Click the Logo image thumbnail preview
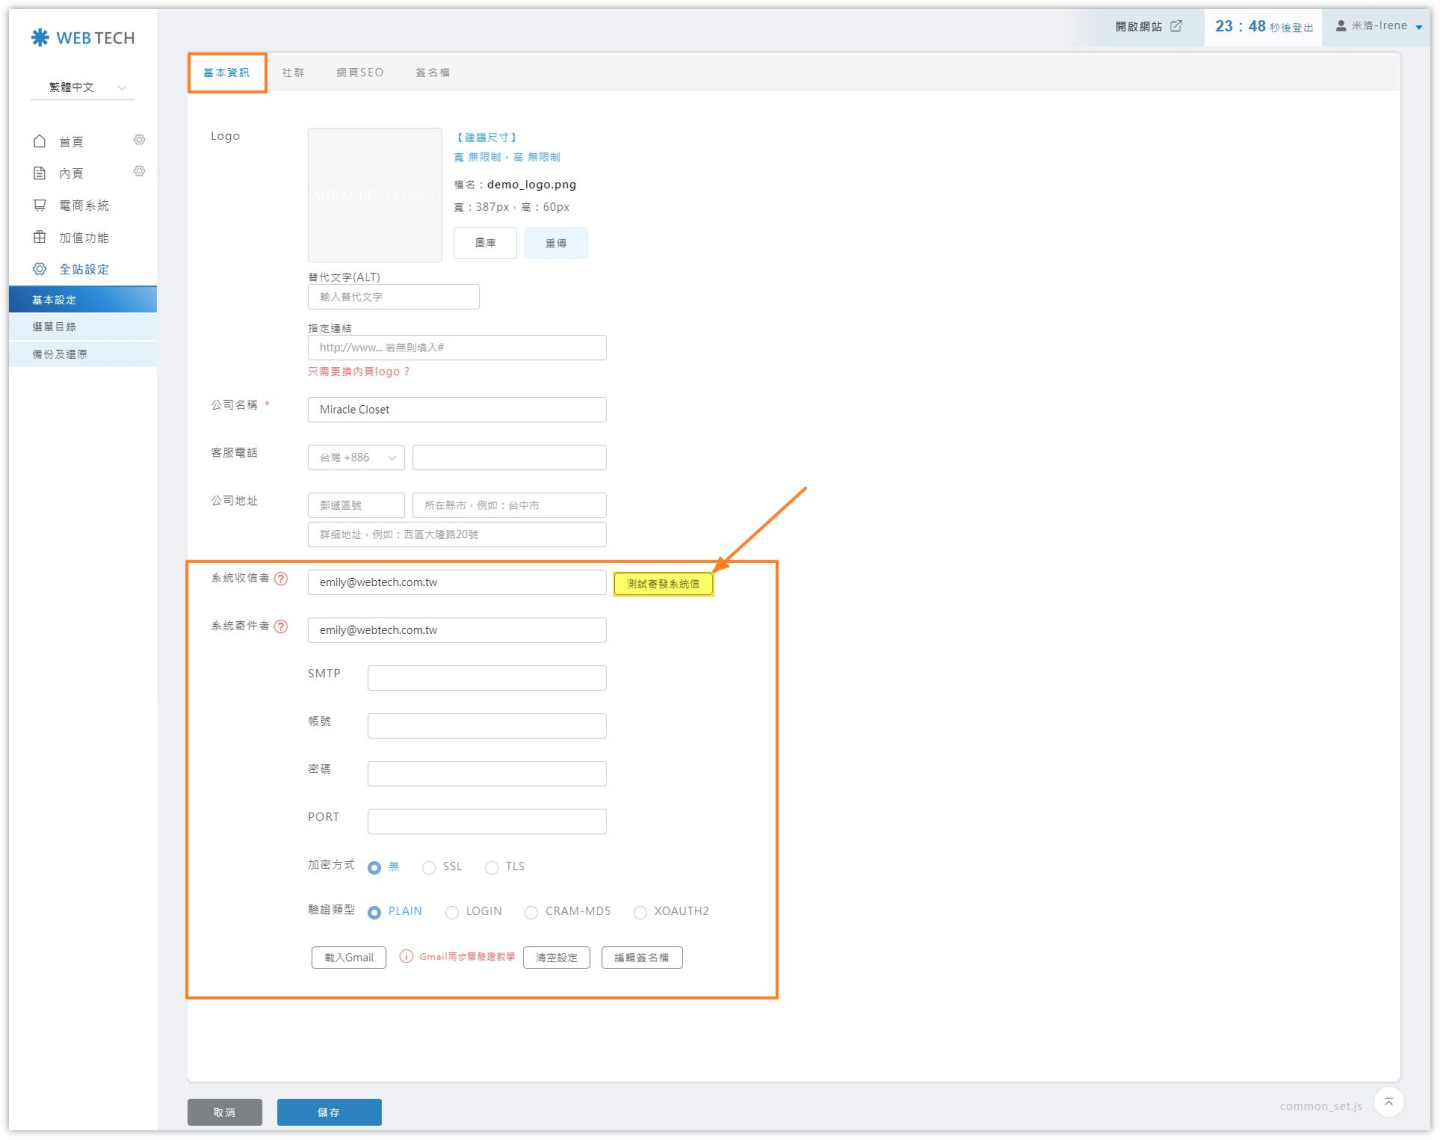1440x1140 pixels. click(x=375, y=195)
